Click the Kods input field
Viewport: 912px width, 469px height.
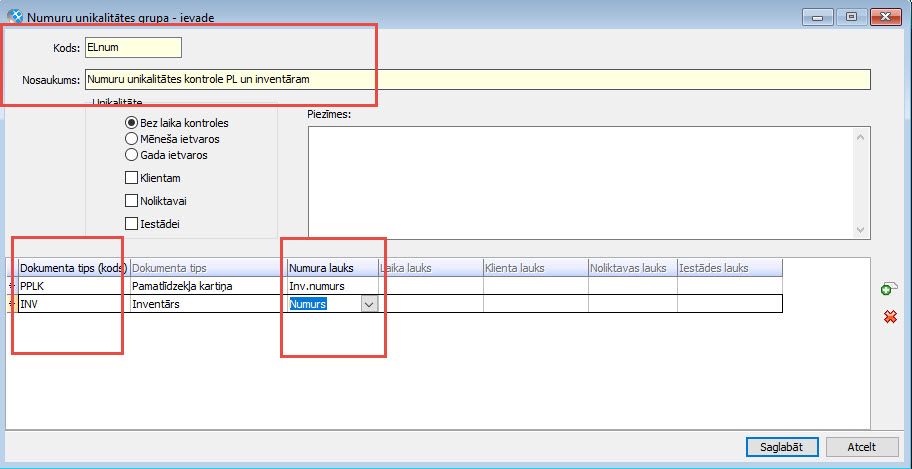(x=133, y=48)
